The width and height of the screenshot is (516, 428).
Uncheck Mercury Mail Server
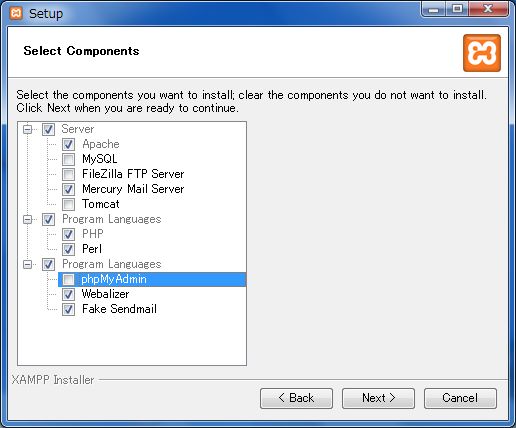[68, 189]
